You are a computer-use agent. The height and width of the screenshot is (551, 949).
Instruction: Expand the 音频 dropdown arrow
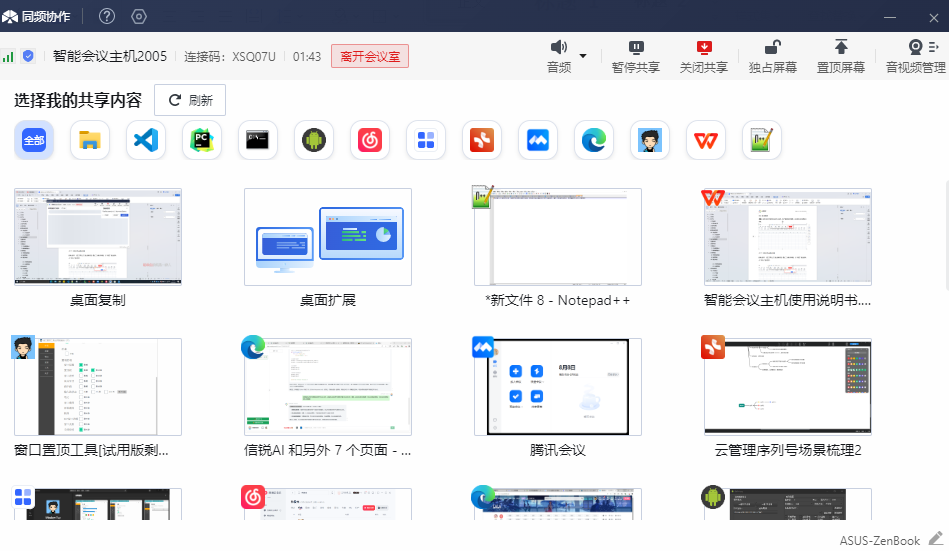pyautogui.click(x=583, y=56)
